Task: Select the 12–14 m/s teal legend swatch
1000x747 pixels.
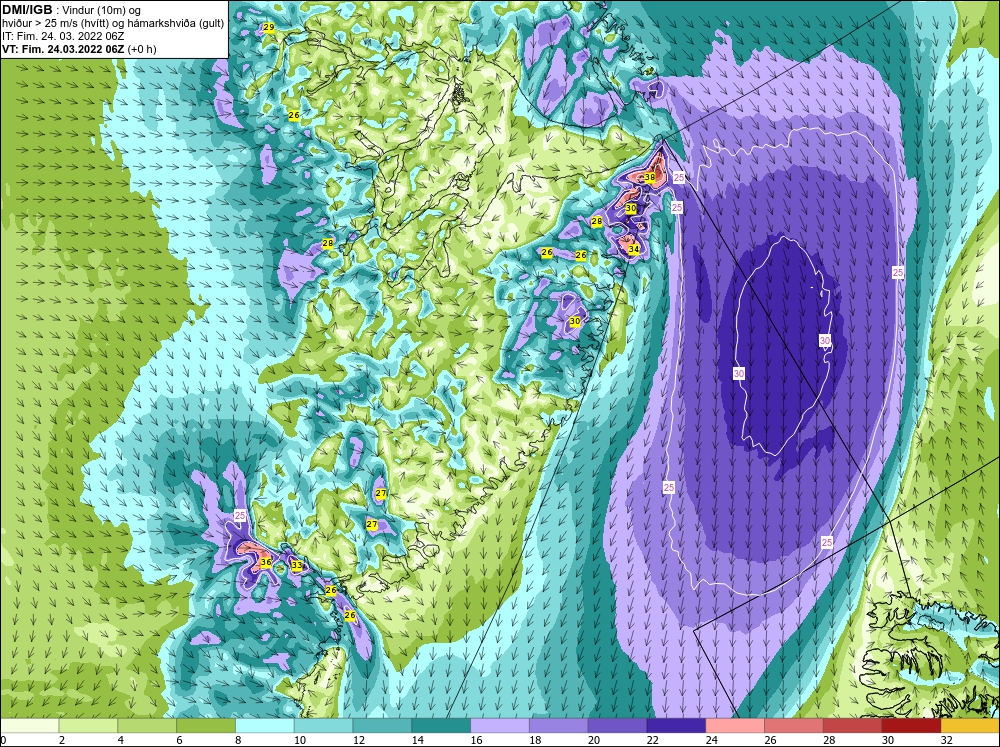Action: tap(382, 725)
